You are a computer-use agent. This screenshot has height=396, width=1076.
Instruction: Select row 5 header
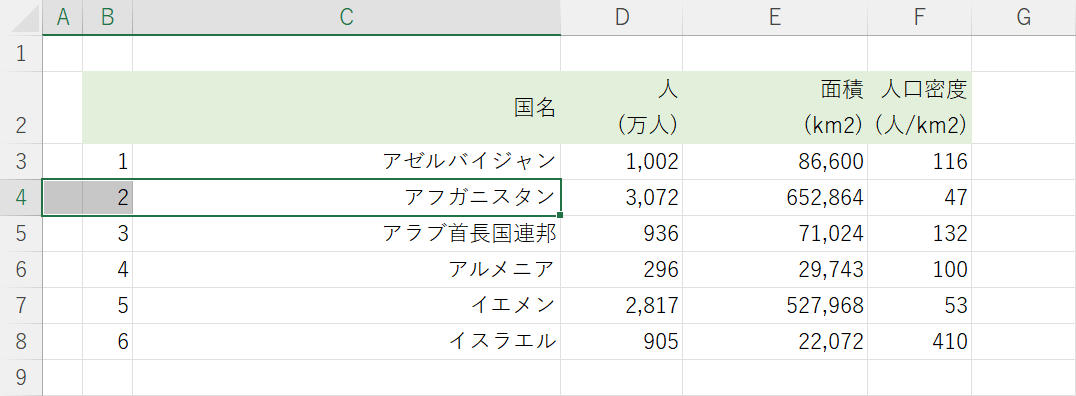click(21, 233)
